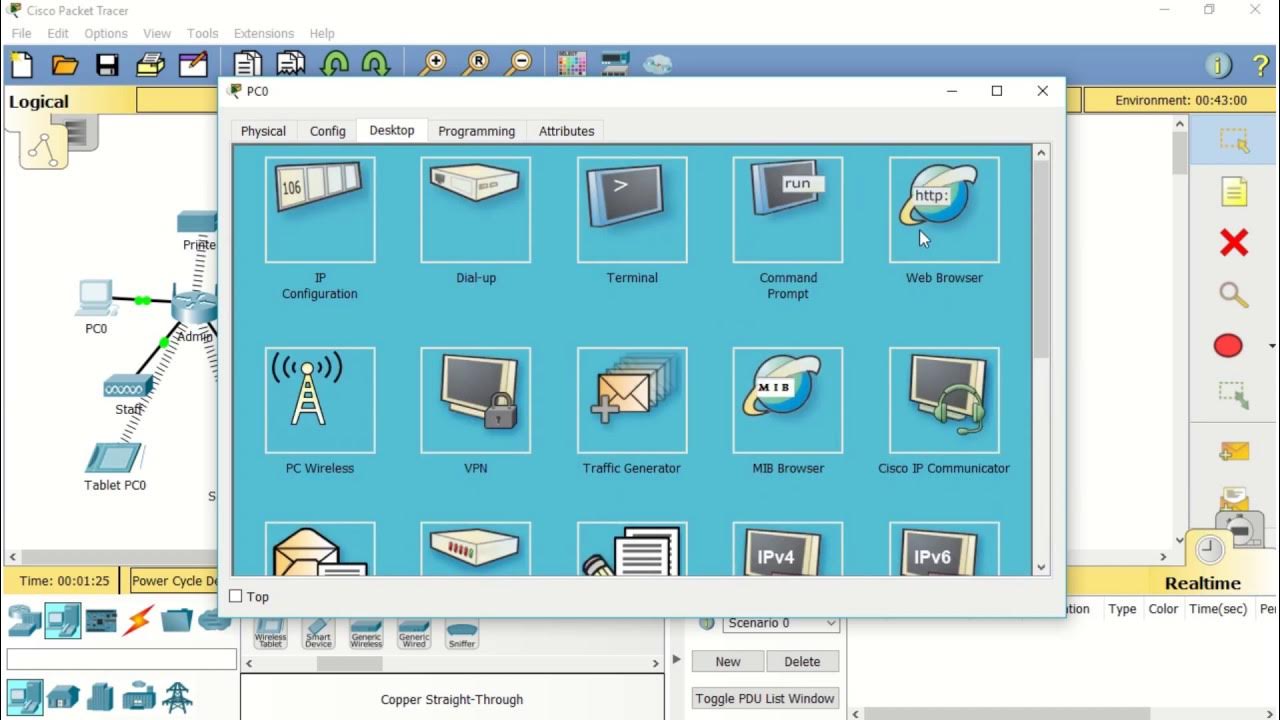Show the help question mark icon
The image size is (1280, 720).
1260,66
